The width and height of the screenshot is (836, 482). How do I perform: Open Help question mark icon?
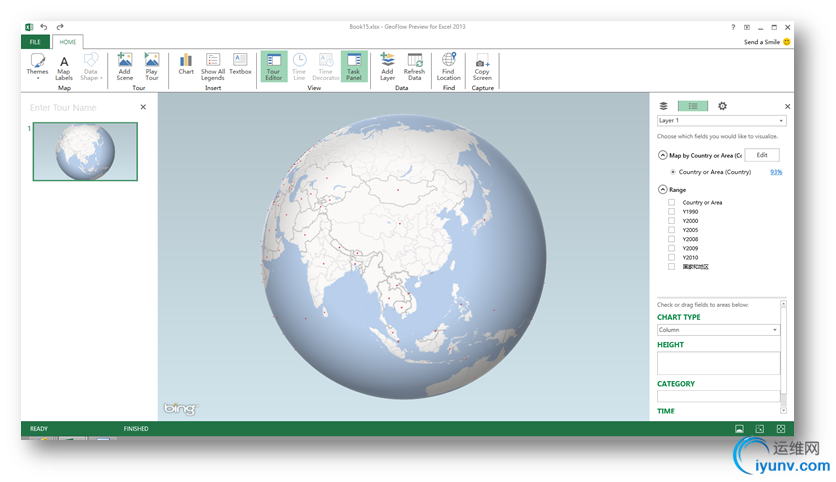point(733,27)
